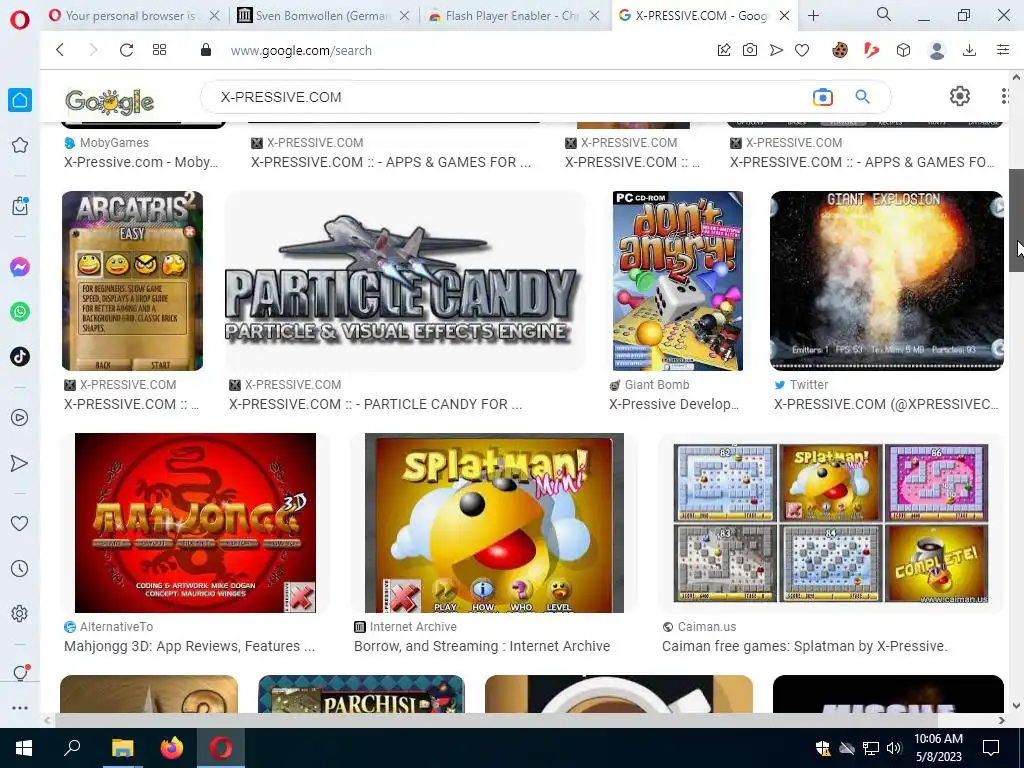Open Messenger in the sidebar
Screen dimensions: 1024x768
pos(20,267)
